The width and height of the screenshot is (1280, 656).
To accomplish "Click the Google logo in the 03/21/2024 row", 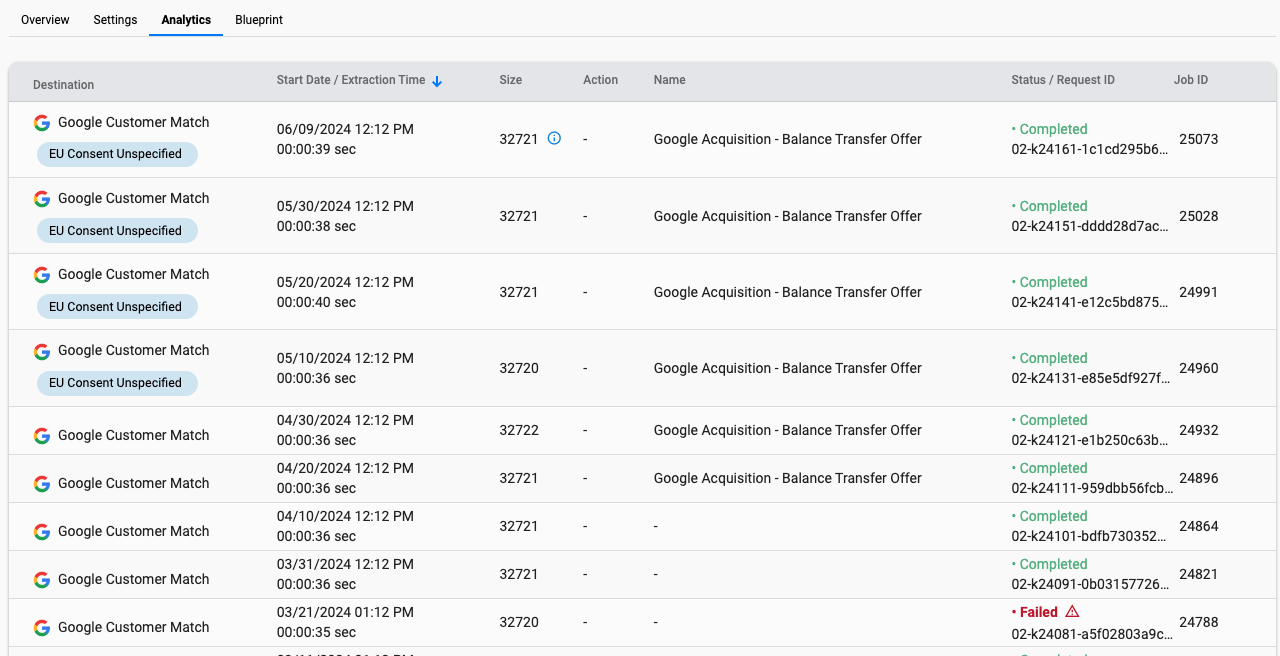I will [42, 628].
